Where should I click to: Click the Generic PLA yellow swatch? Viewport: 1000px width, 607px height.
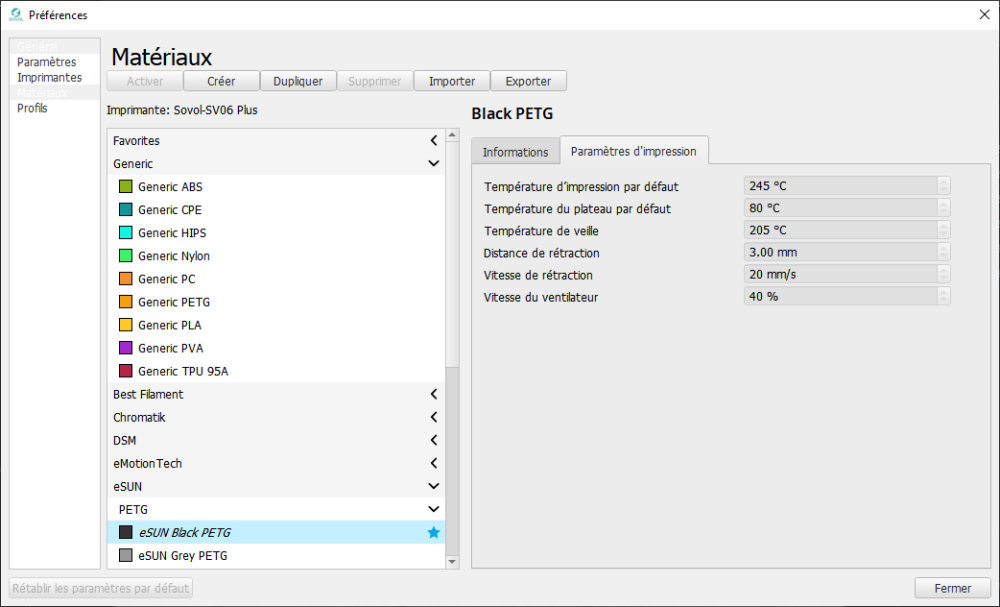pyautogui.click(x=126, y=325)
